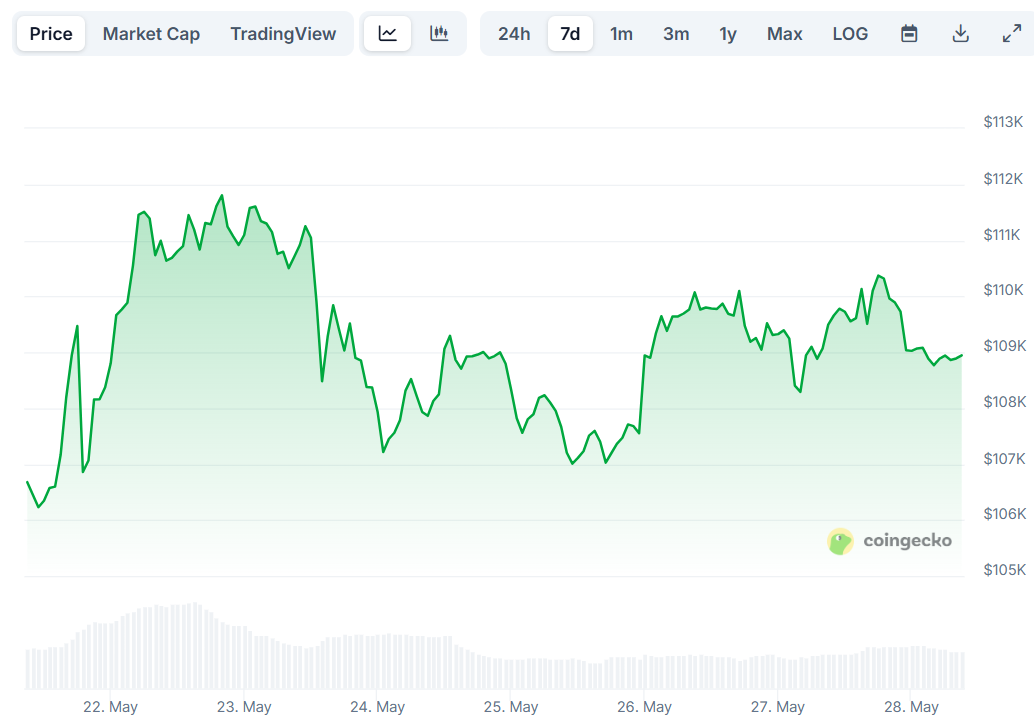Click the 27. May date label
This screenshot has height=718, width=1034.
[x=777, y=707]
